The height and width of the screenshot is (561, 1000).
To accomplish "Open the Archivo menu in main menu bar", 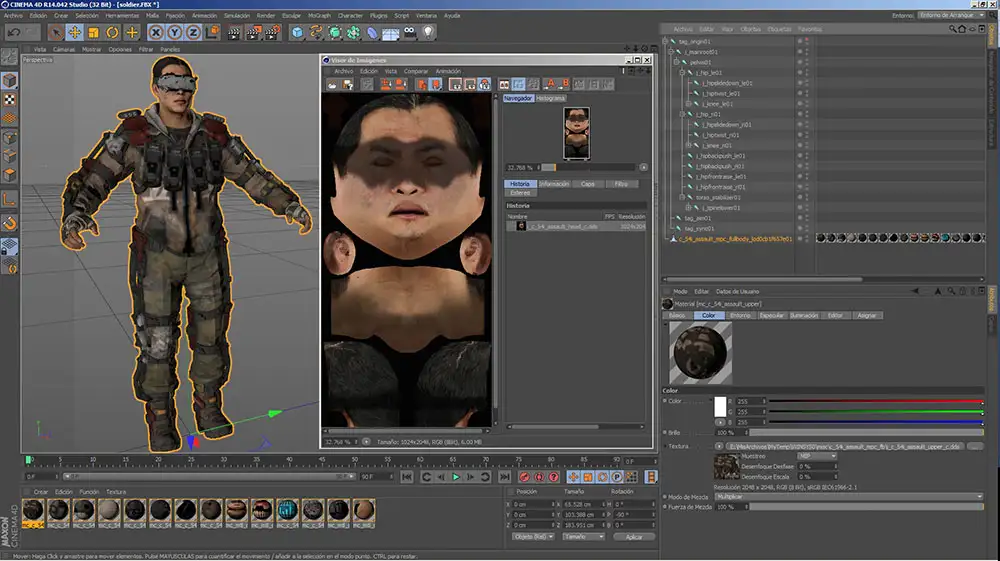I will pyautogui.click(x=13, y=15).
